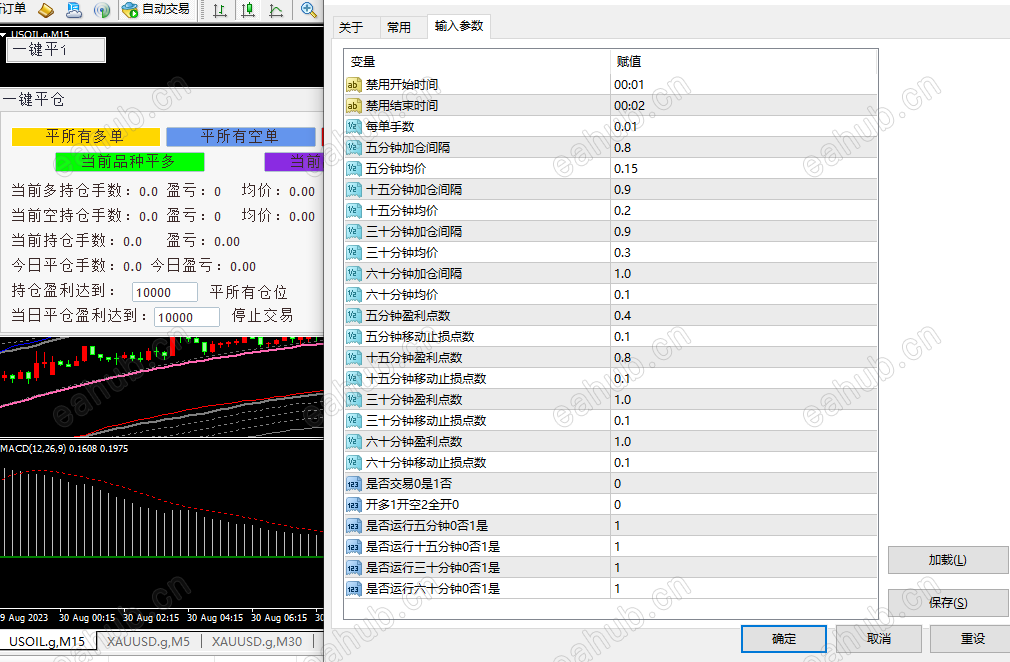The width and height of the screenshot is (1010, 662).
Task: Click the icon beside 开多1开空2全开0
Action: 353,505
